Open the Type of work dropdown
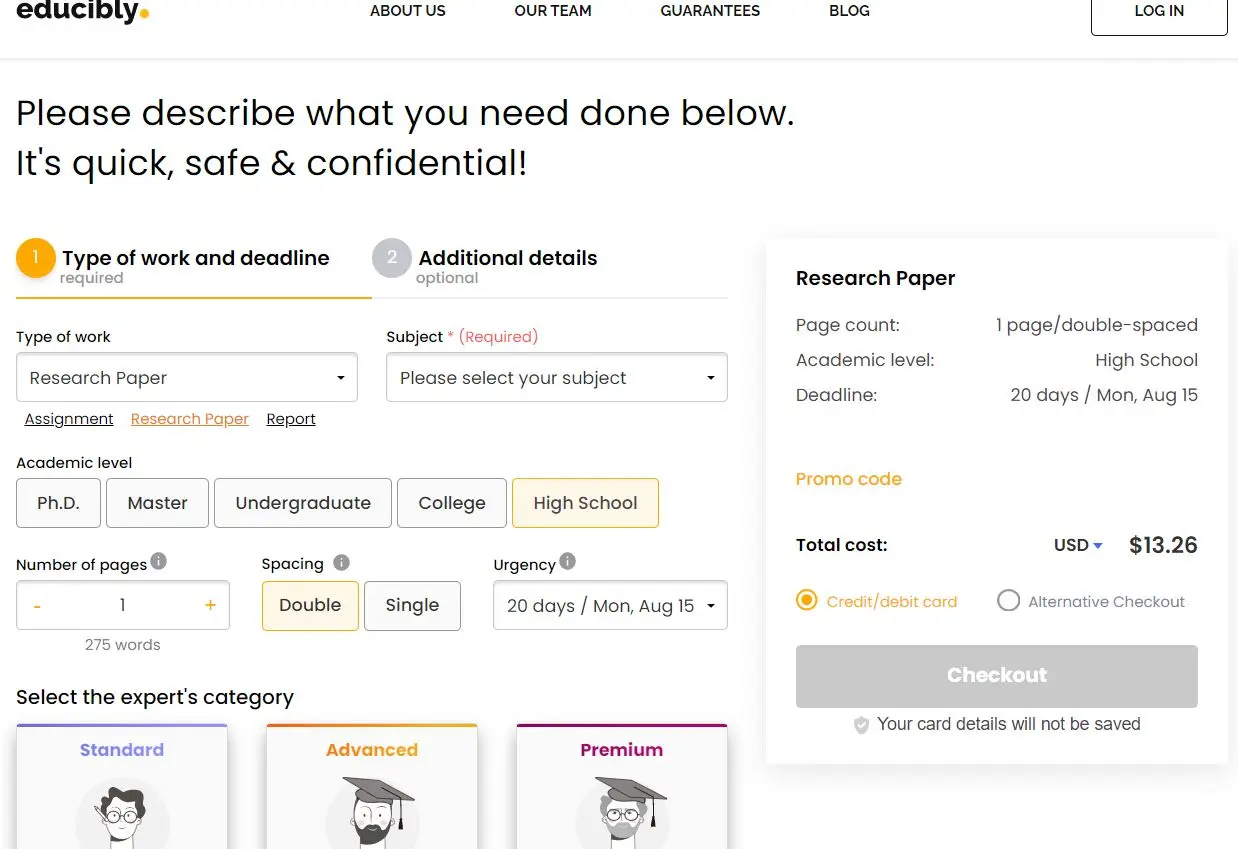 187,378
